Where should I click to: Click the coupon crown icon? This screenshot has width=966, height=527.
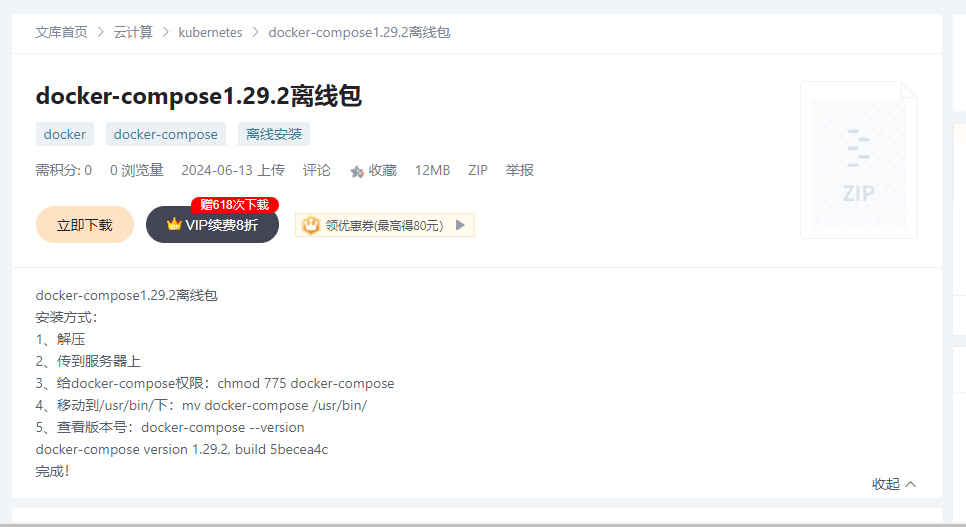click(x=311, y=225)
